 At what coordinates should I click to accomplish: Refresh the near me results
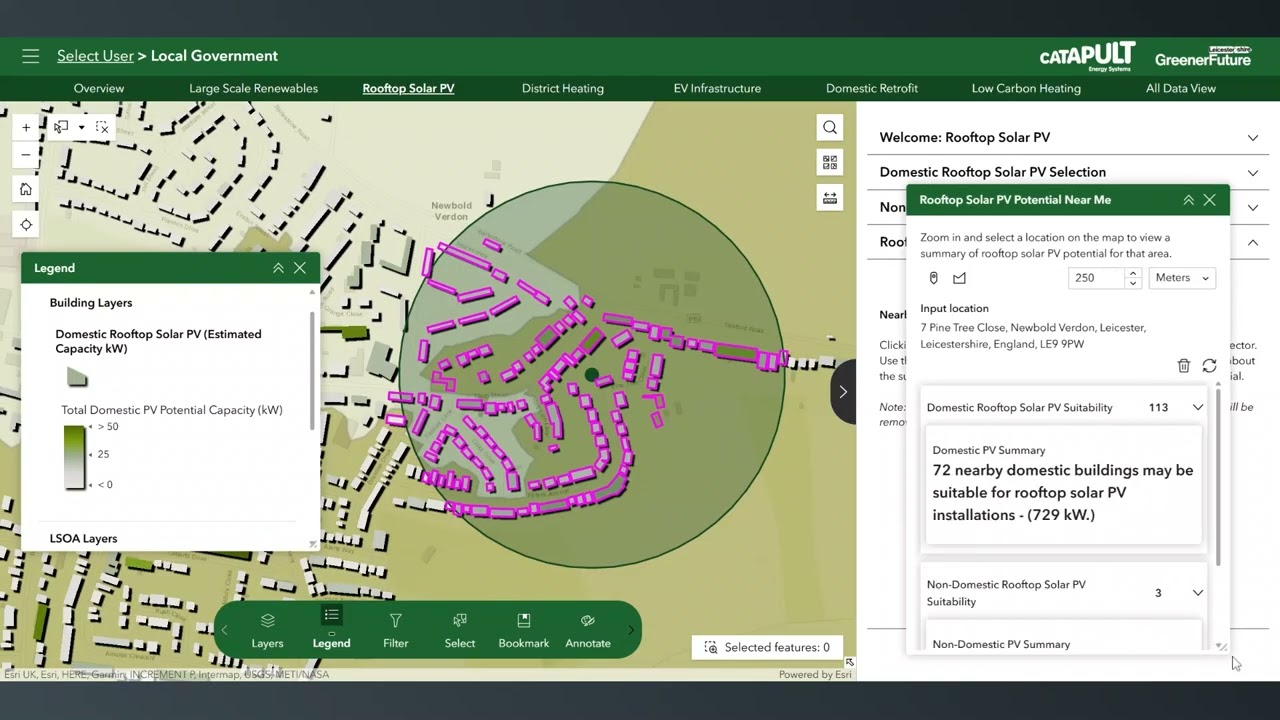1209,366
